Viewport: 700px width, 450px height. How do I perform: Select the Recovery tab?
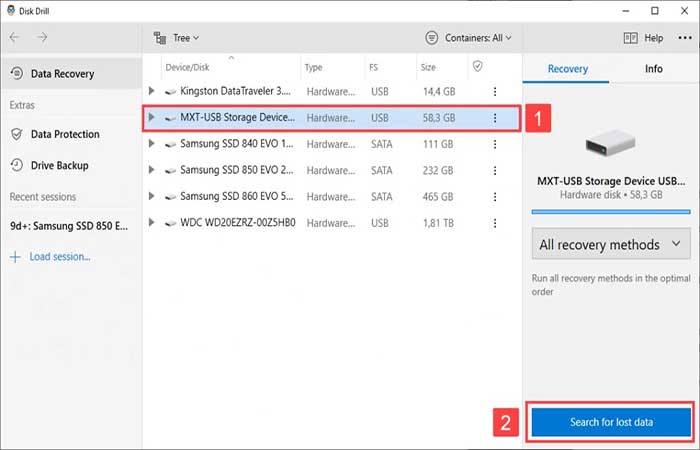coord(567,69)
